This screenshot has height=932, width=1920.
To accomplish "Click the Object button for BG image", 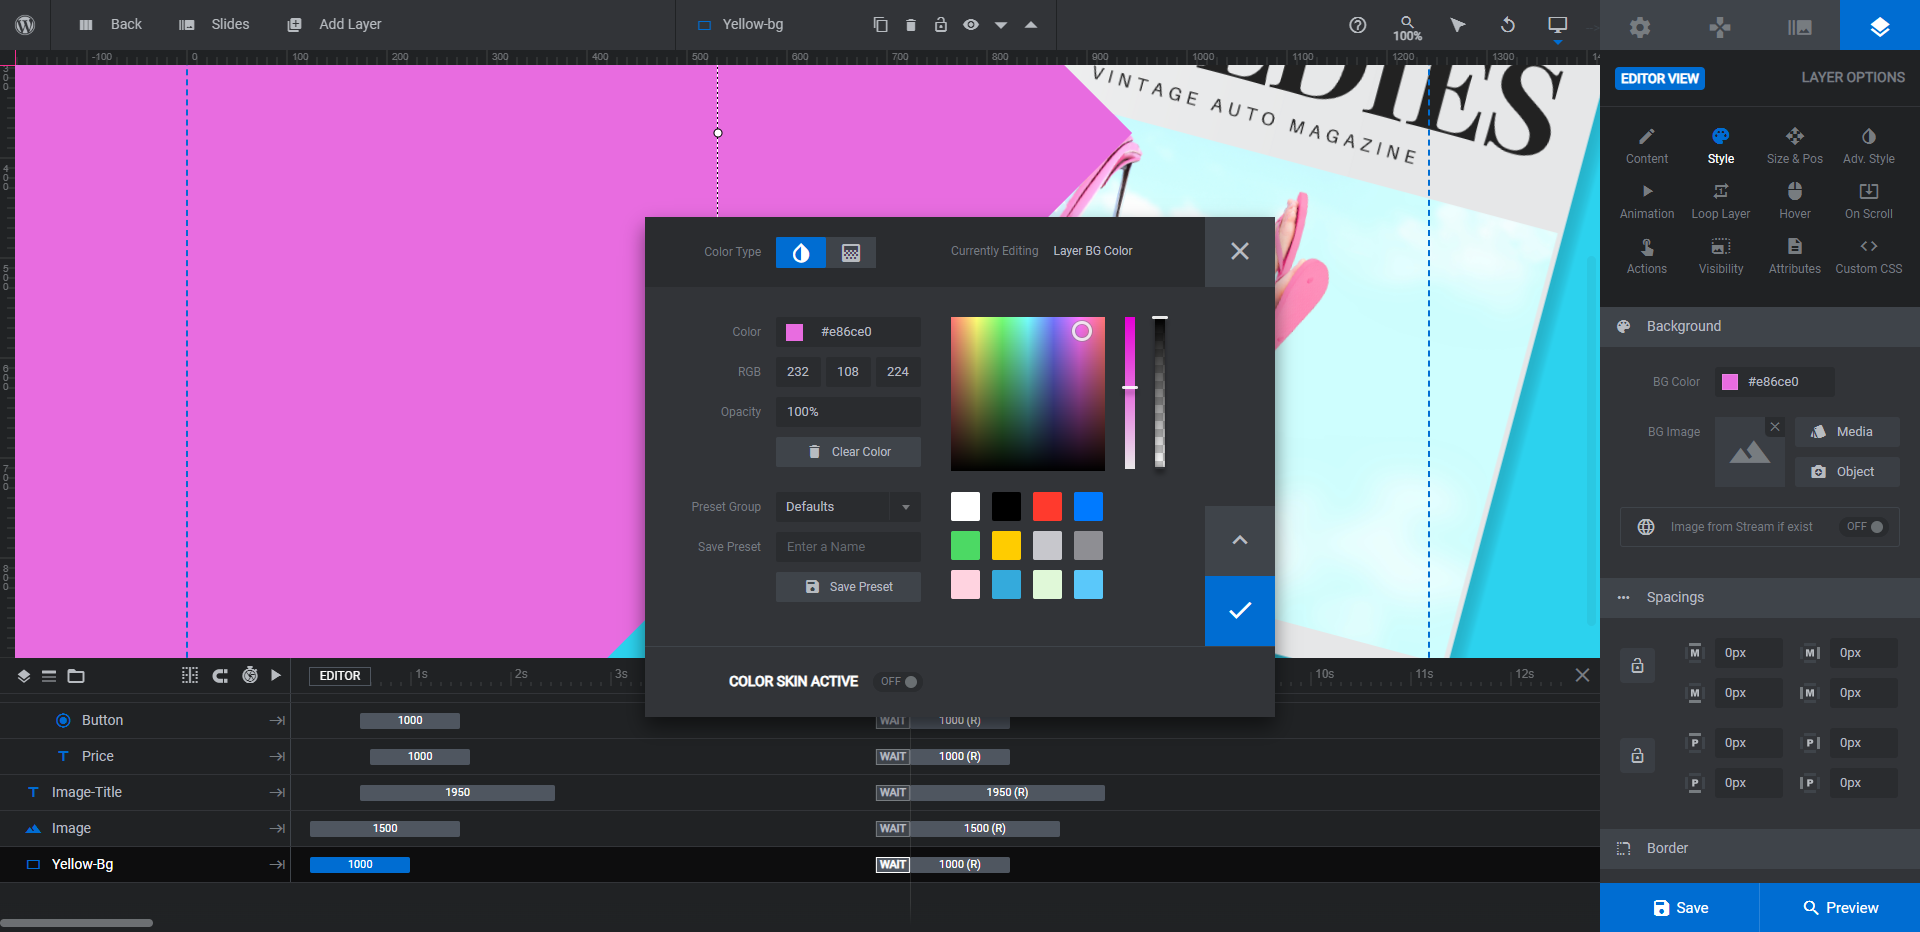I will click(x=1847, y=472).
